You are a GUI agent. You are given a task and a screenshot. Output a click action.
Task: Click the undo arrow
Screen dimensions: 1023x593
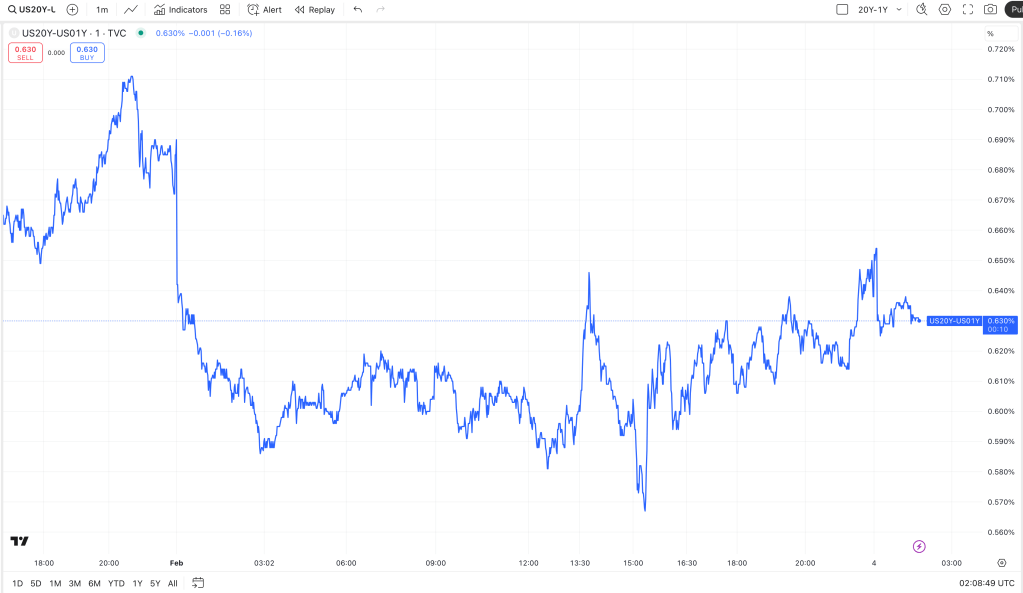coord(358,9)
